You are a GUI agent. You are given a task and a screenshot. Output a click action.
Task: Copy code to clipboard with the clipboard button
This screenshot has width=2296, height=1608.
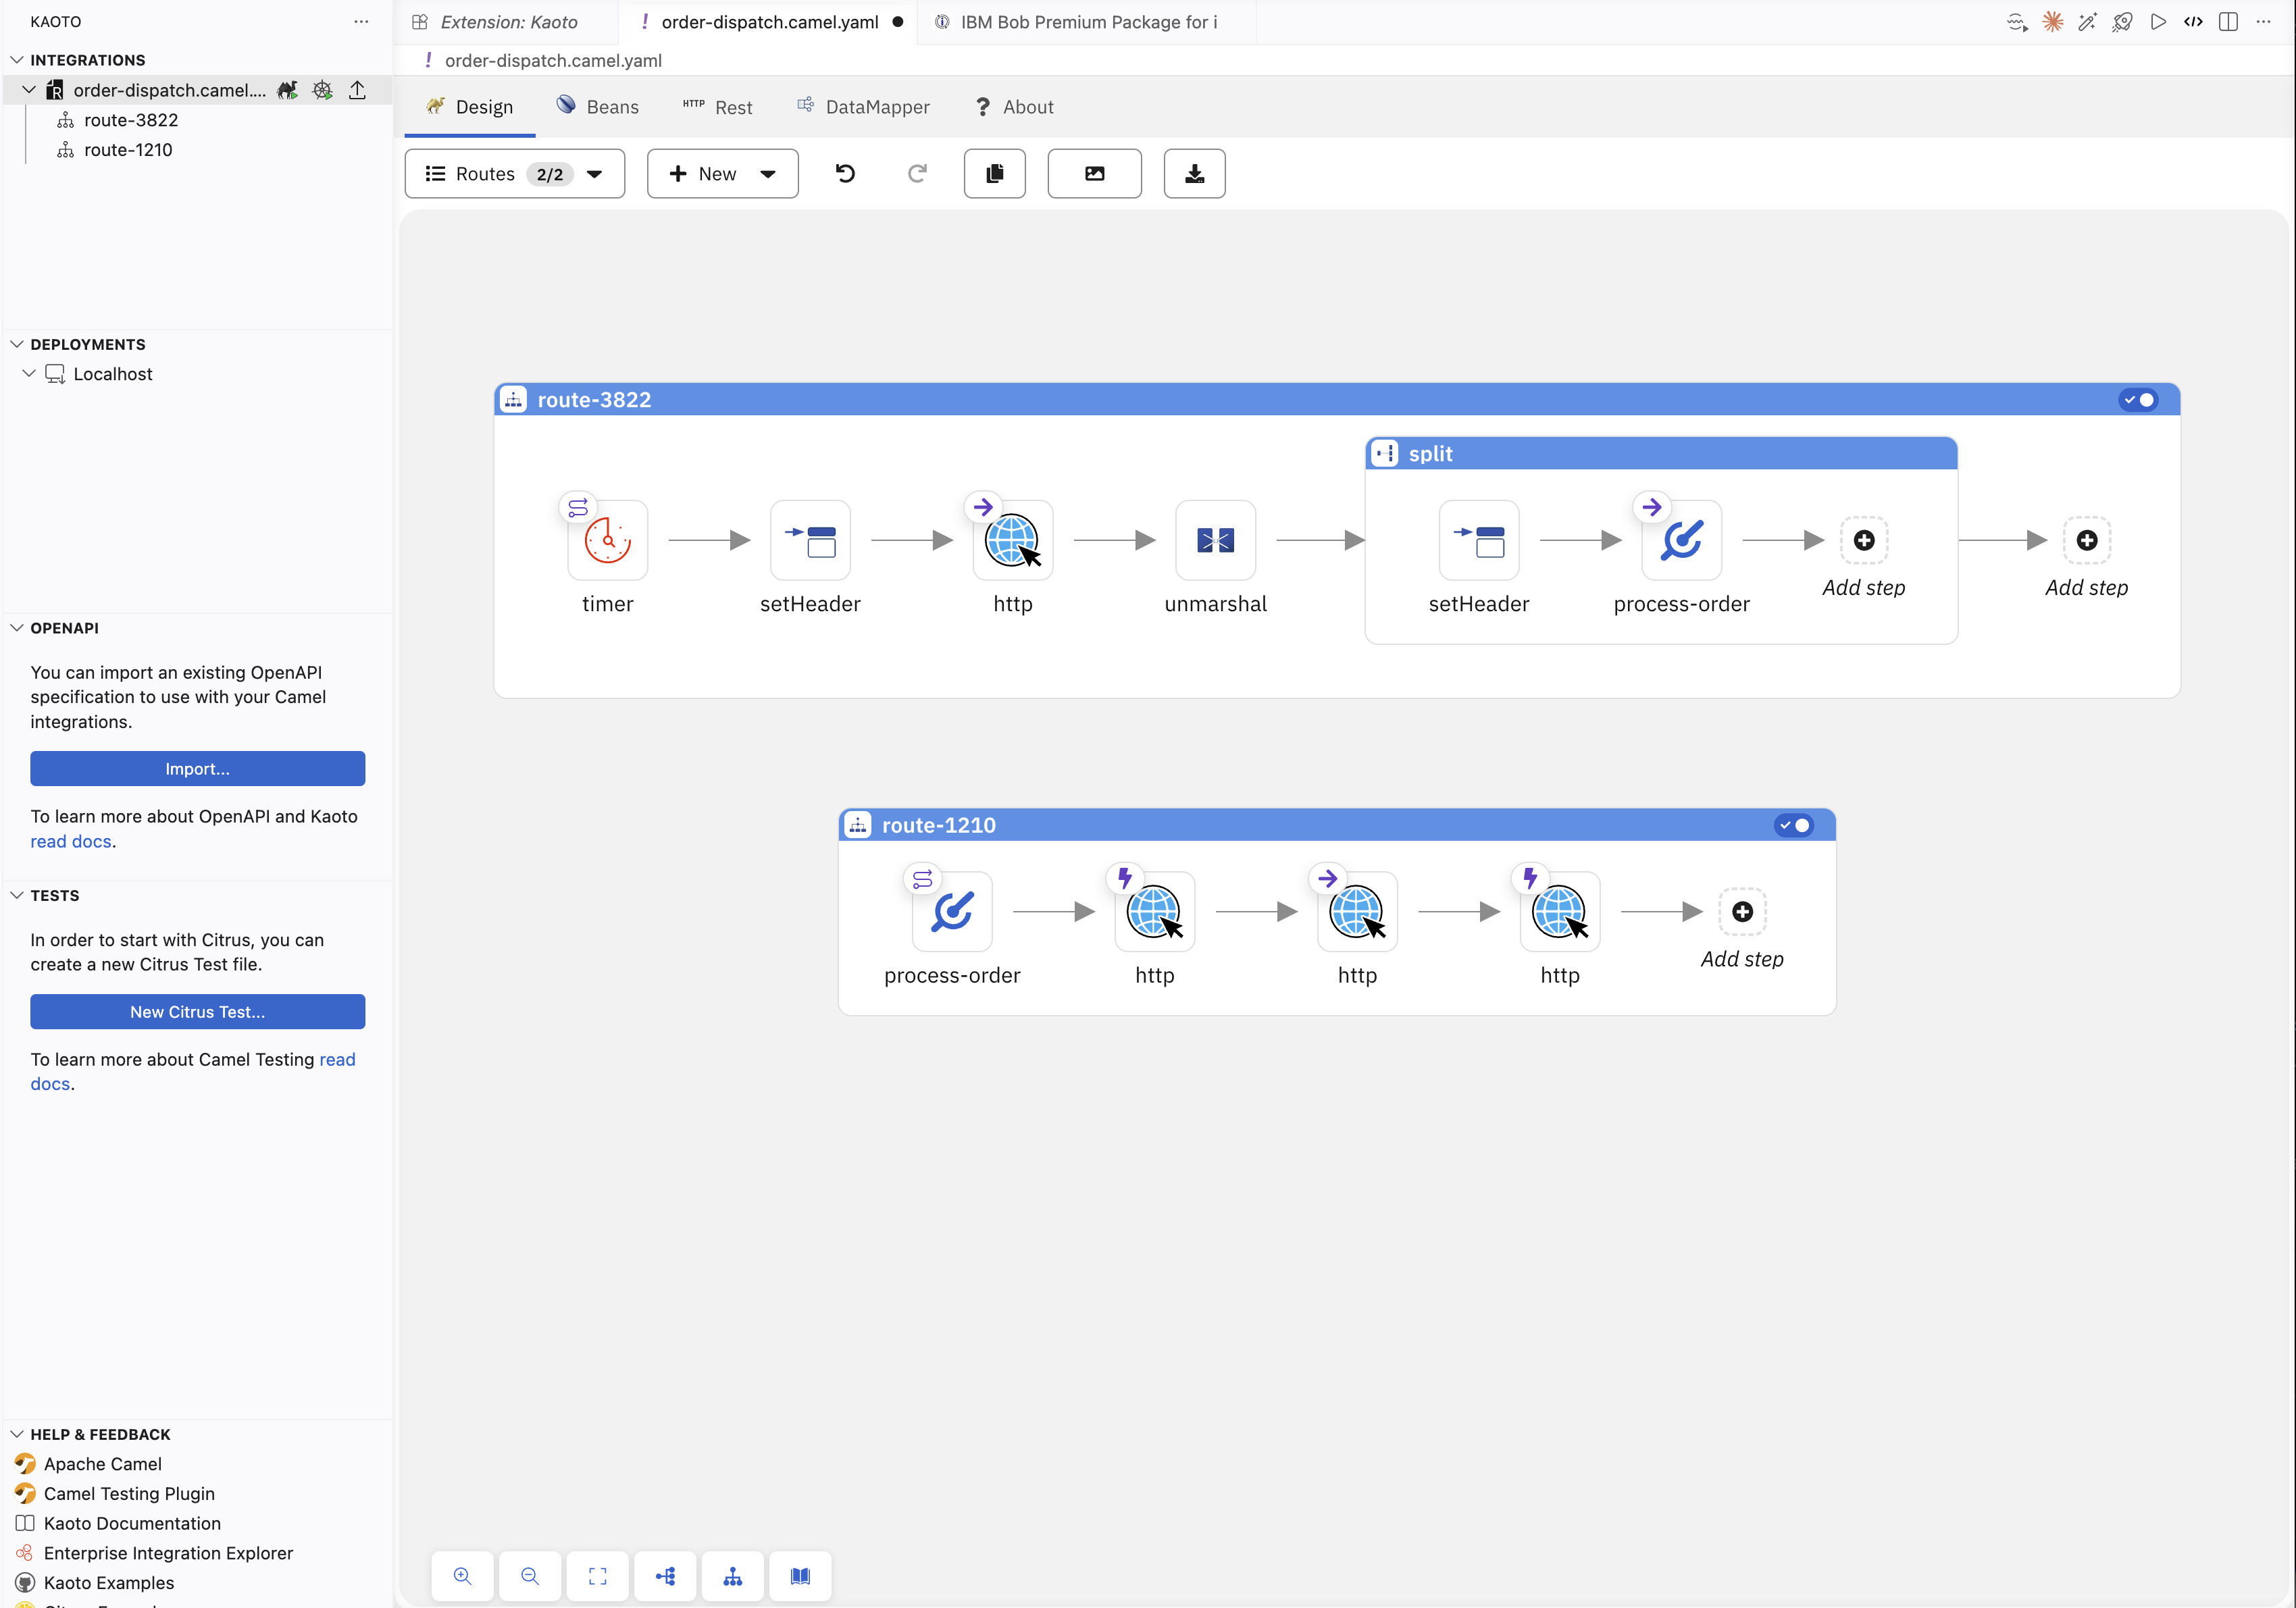994,174
